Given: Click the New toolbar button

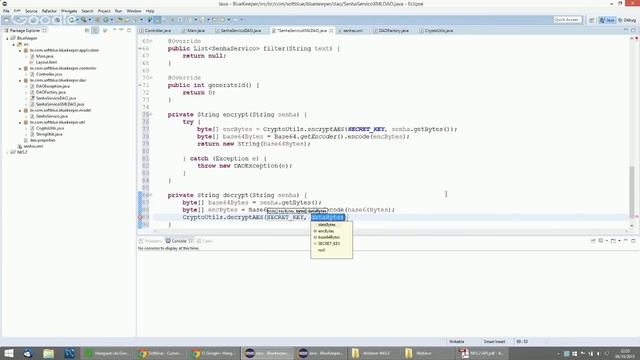Looking at the screenshot, I should tap(7, 20).
